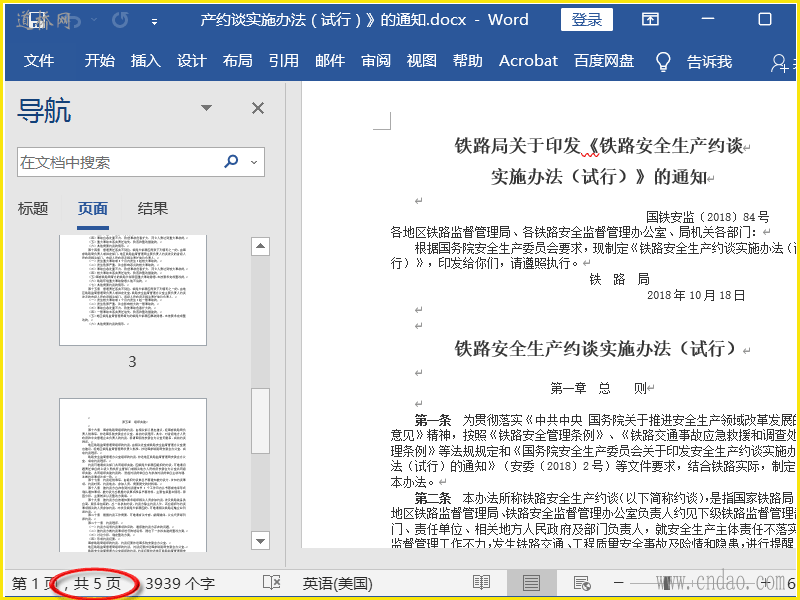Close the 导航 navigation pane
Screen dimensions: 800x600
(258, 108)
